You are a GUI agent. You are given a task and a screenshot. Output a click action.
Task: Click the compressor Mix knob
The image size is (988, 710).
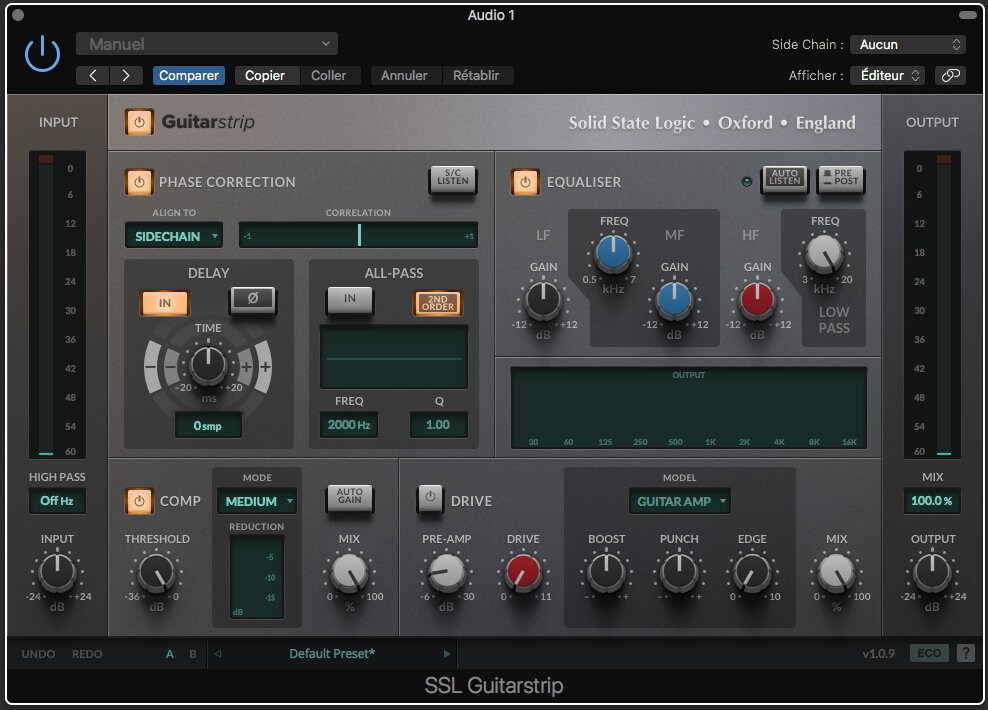pyautogui.click(x=349, y=572)
